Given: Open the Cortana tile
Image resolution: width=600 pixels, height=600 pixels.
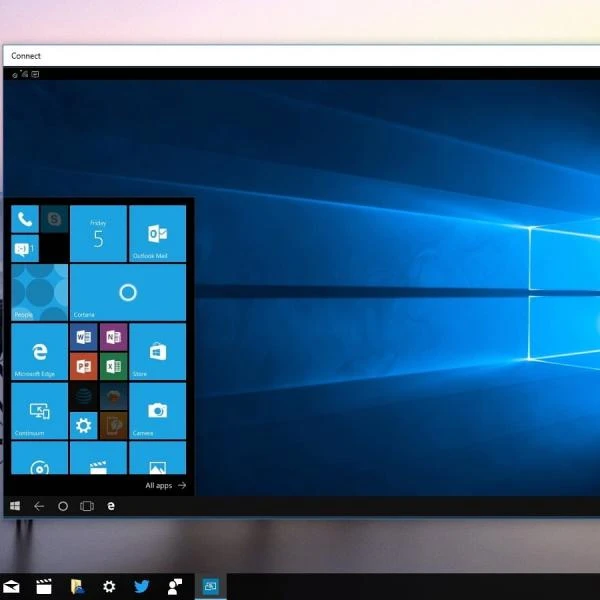Looking at the screenshot, I should pos(128,292).
